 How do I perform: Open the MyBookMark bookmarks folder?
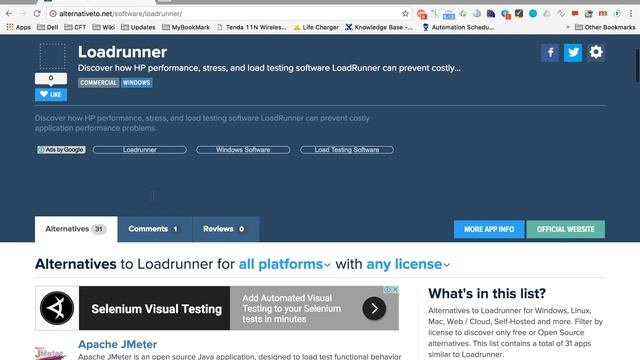(x=186, y=27)
